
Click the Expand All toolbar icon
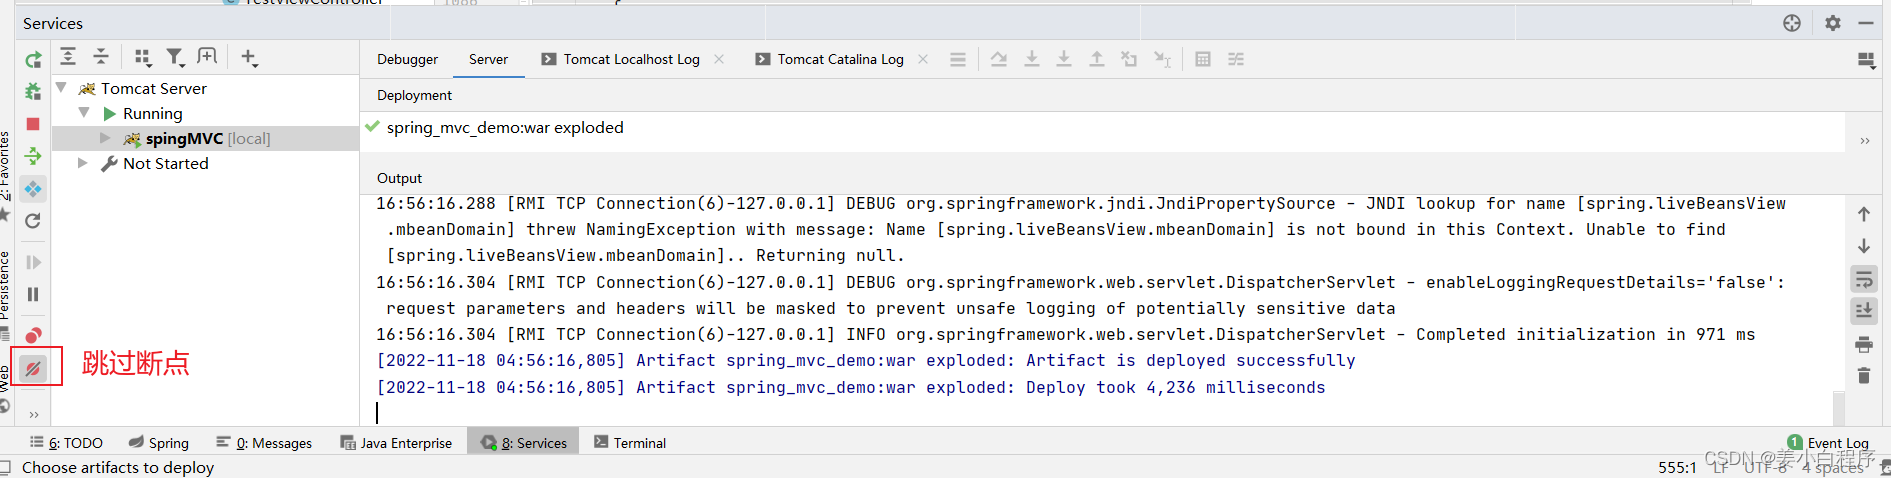(x=68, y=57)
